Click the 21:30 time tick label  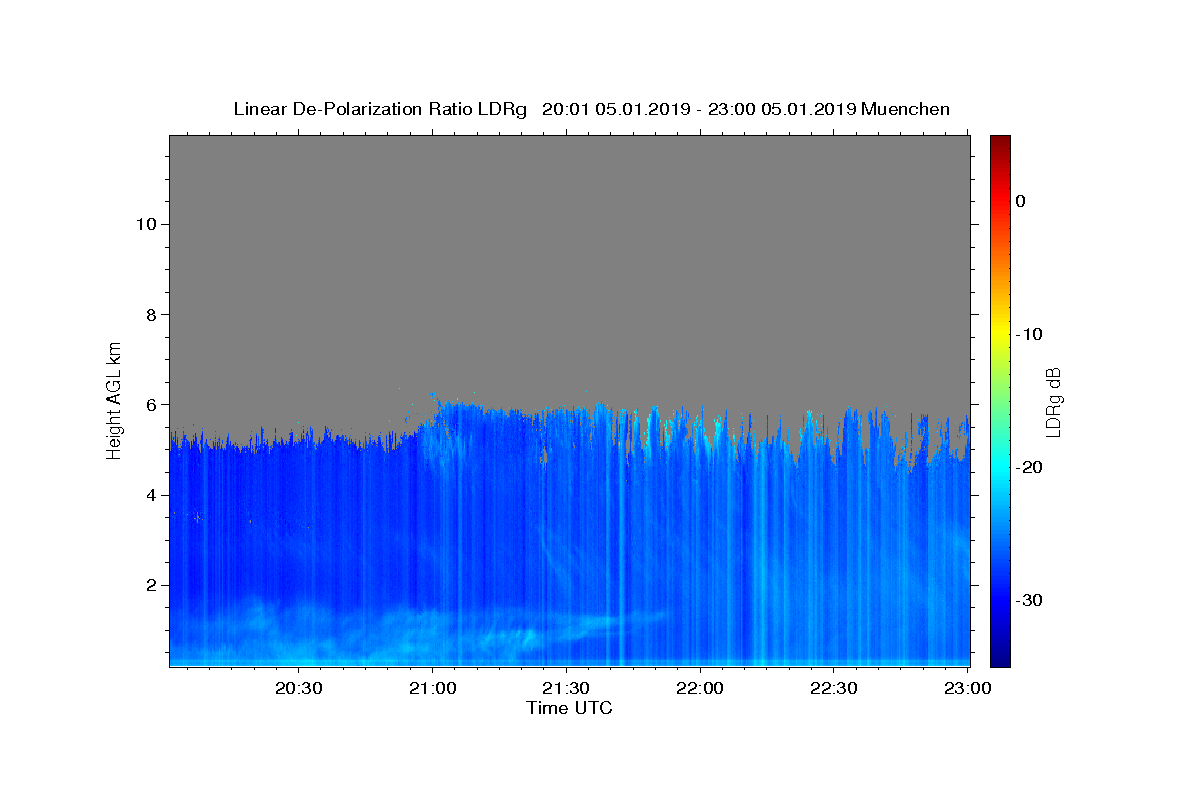(567, 688)
